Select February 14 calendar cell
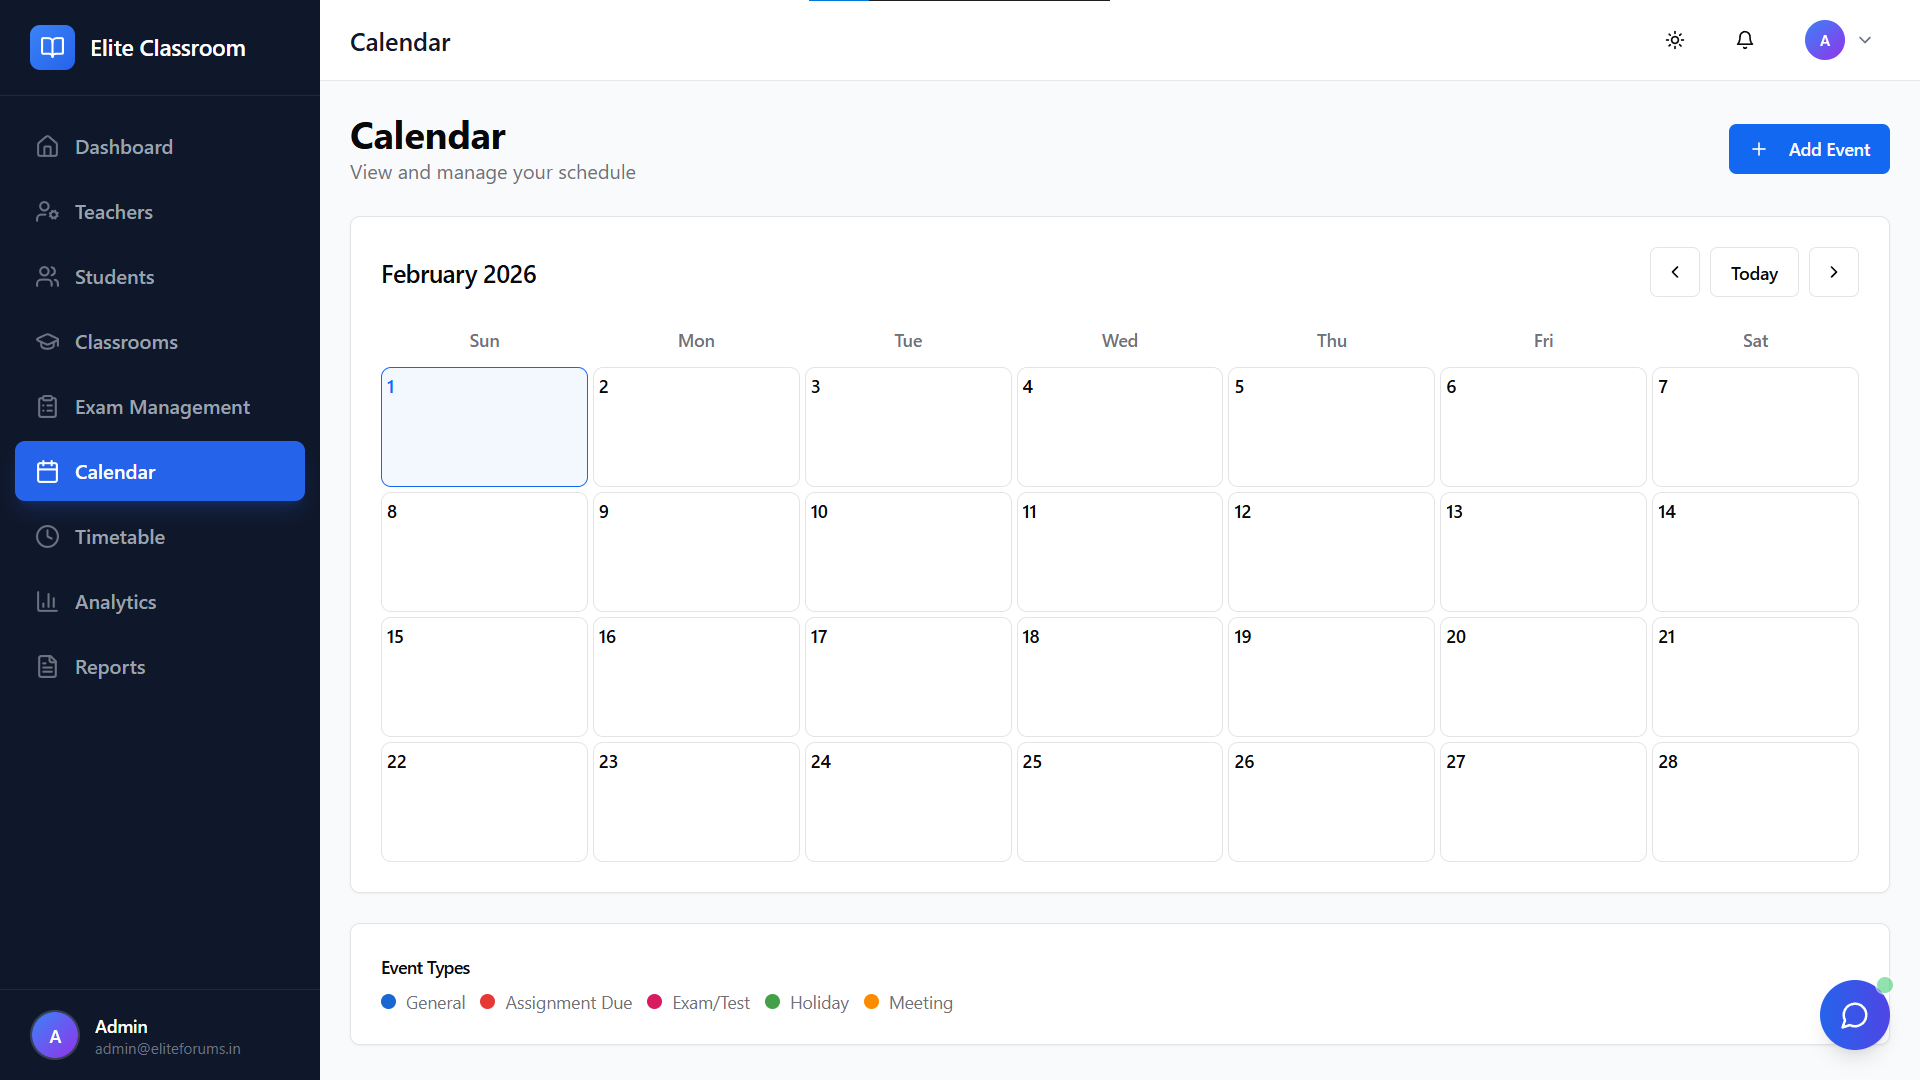This screenshot has height=1080, width=1920. [1755, 552]
